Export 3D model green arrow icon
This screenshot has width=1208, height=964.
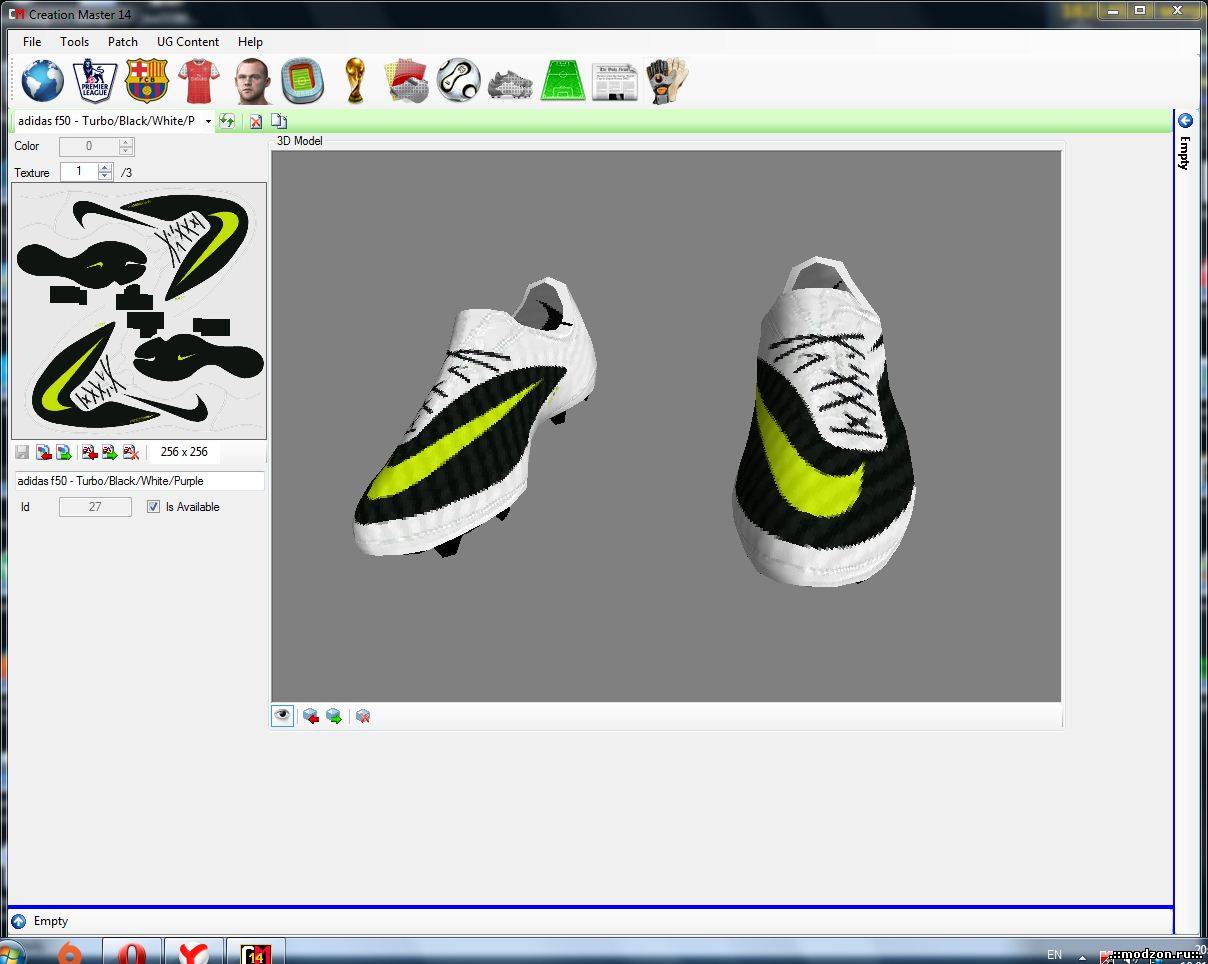click(334, 716)
